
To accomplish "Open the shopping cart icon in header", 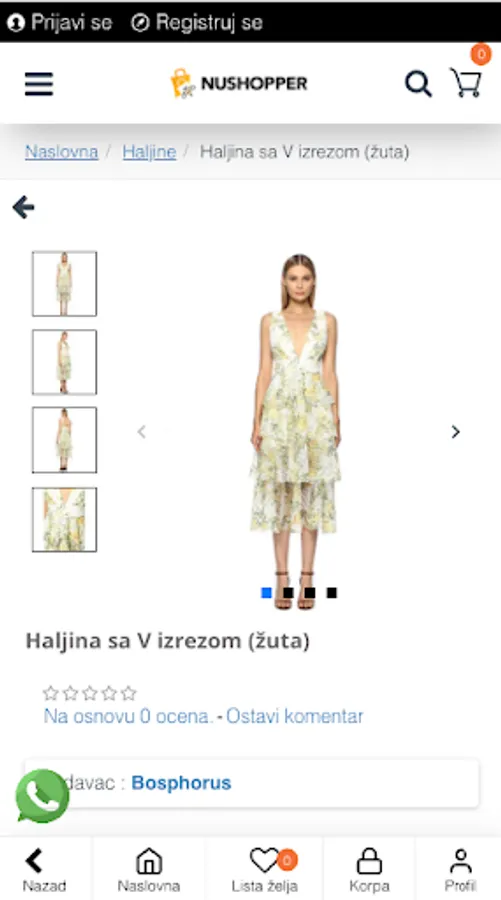I will (466, 83).
